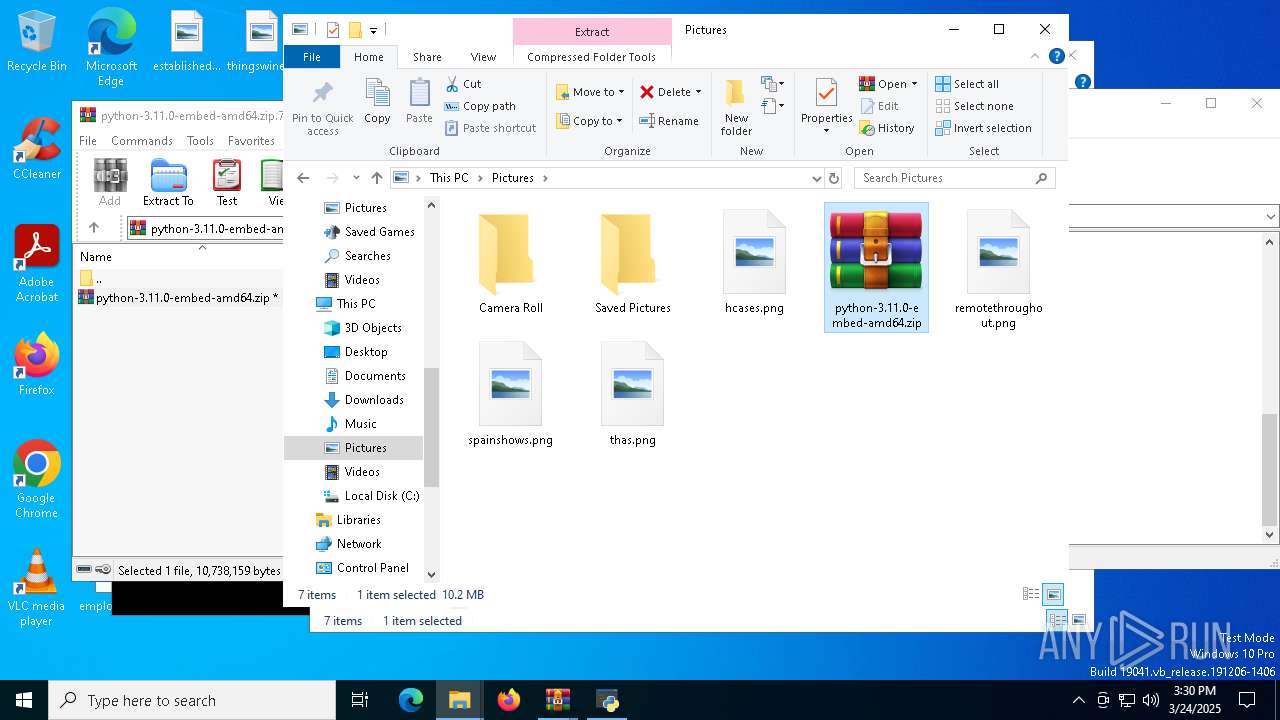1280x720 pixels.
Task: Switch to the Share ribbon tab
Action: [x=427, y=57]
